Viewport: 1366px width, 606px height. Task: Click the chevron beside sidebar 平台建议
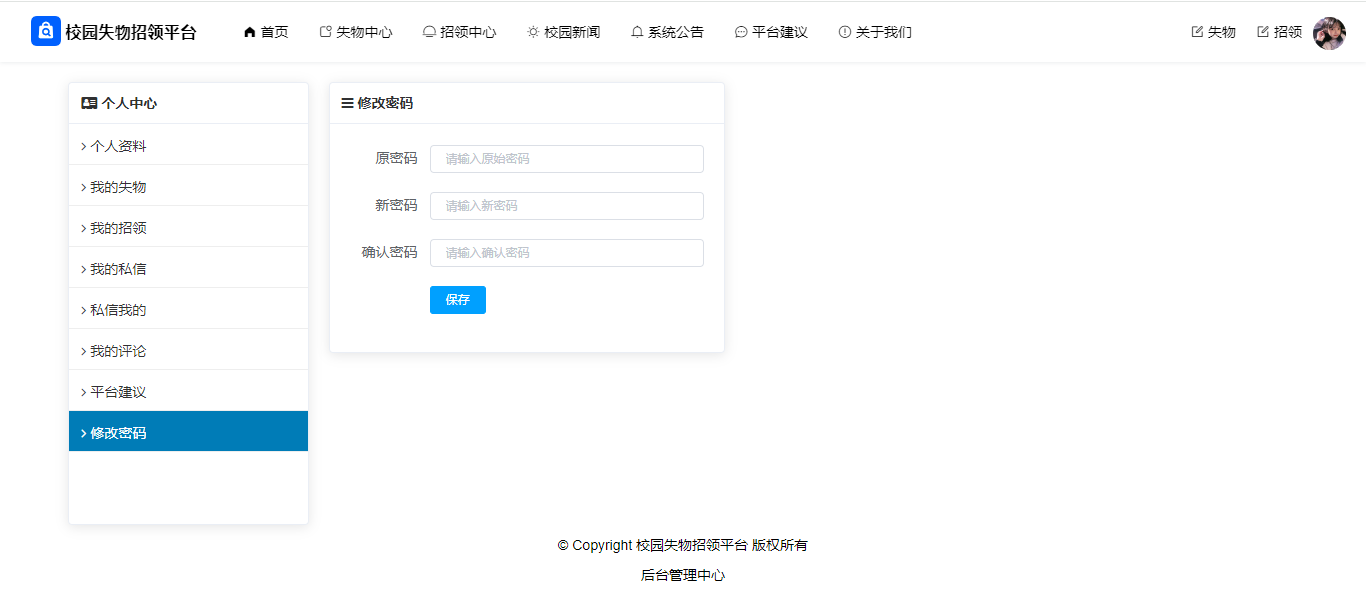[x=84, y=392]
